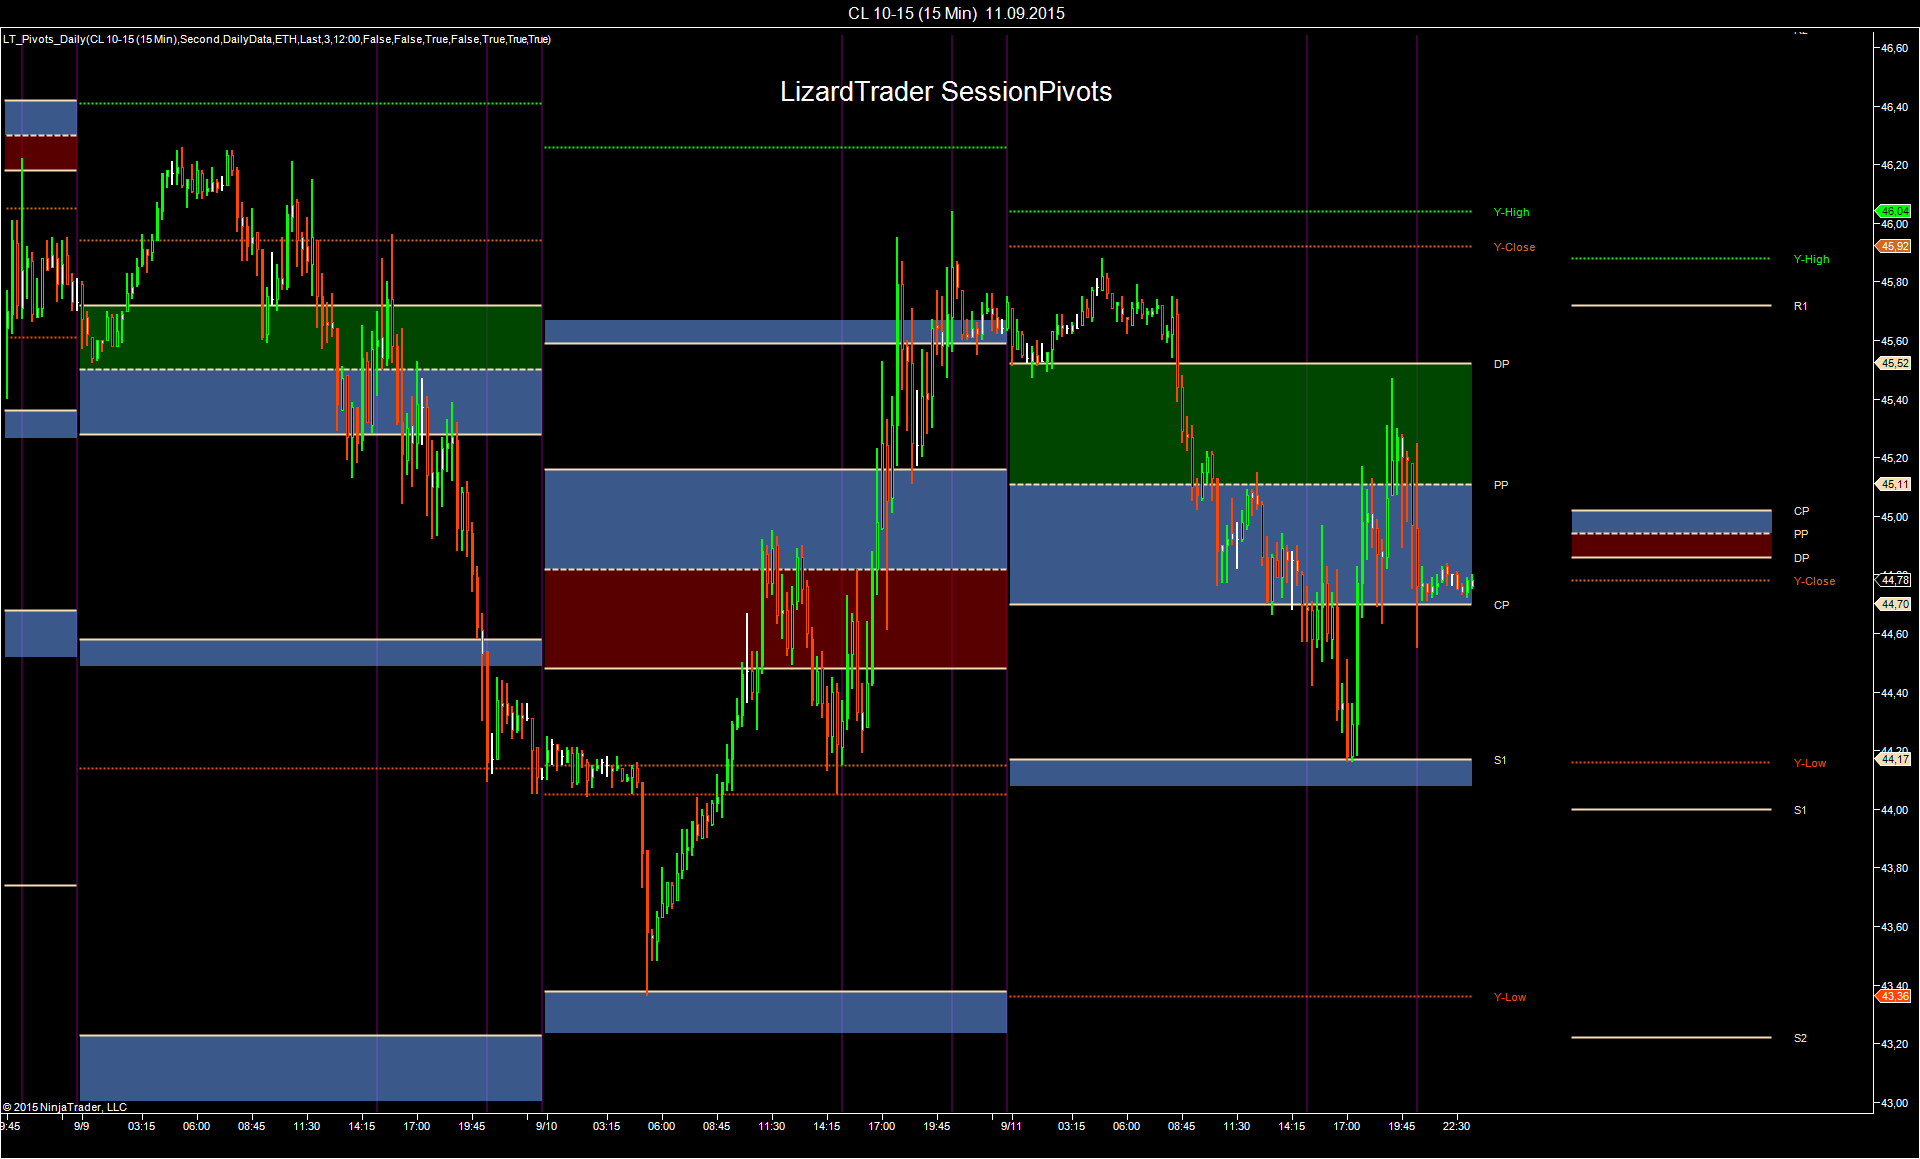
Task: Click the CL 10-15 chart title
Action: tap(956, 13)
